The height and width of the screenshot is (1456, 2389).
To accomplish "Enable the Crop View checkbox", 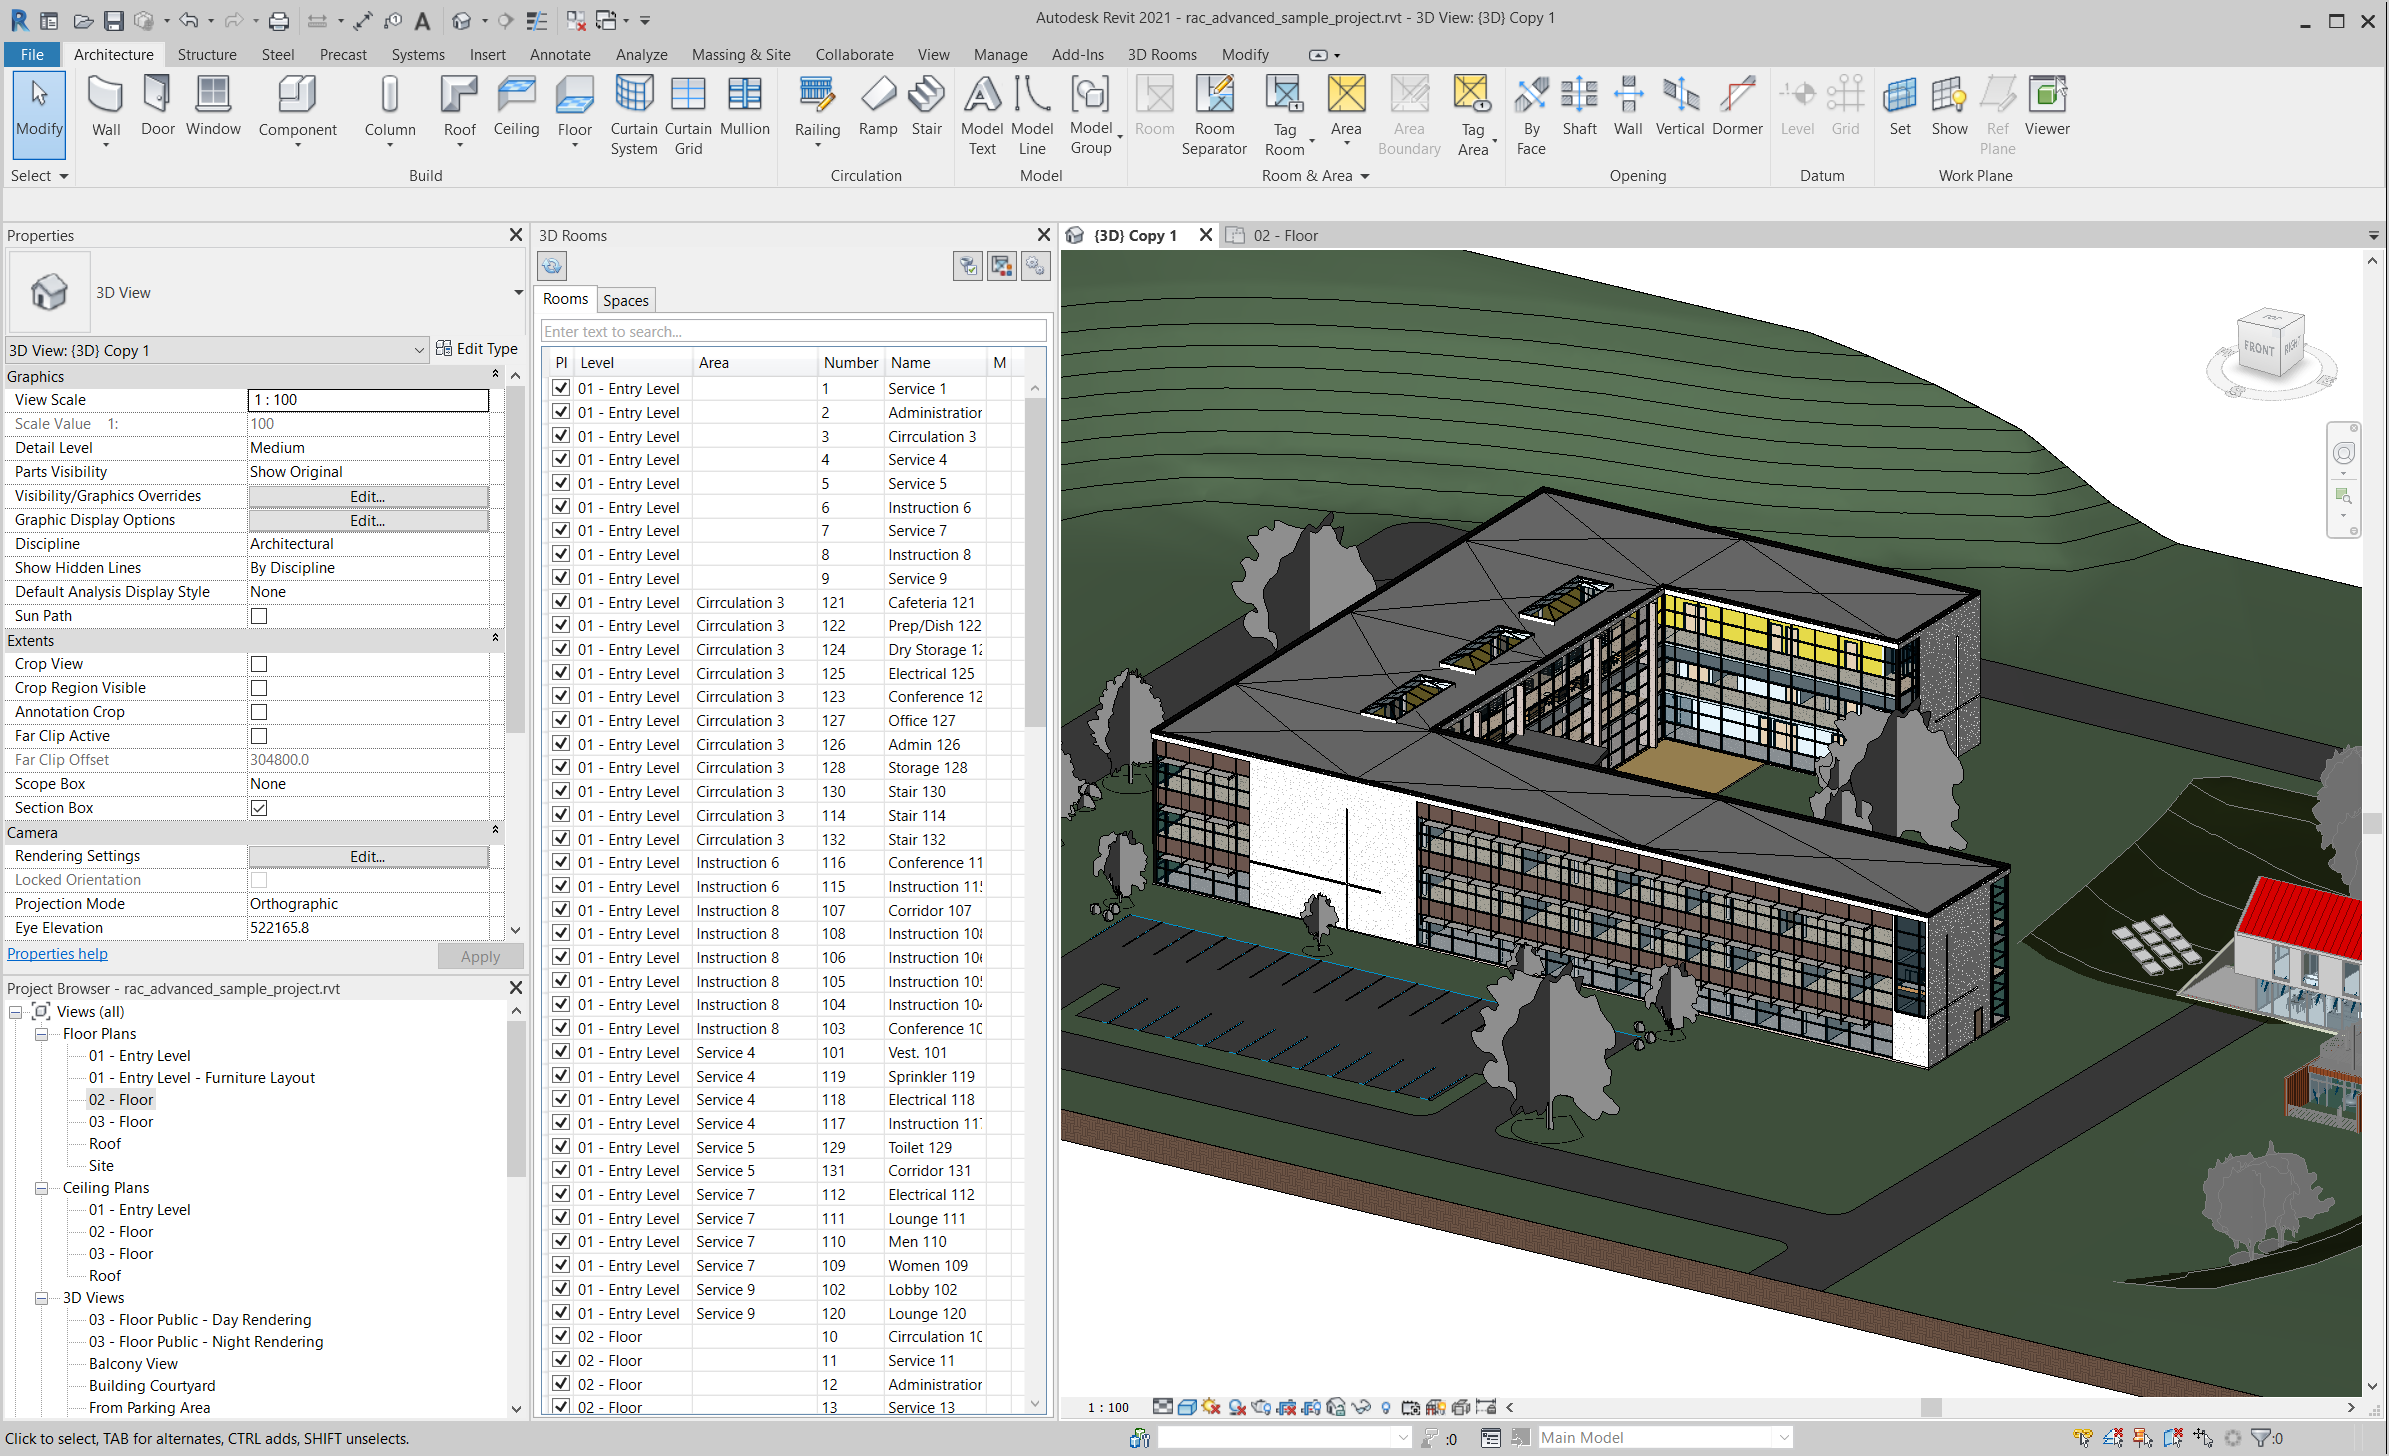I will 259,664.
